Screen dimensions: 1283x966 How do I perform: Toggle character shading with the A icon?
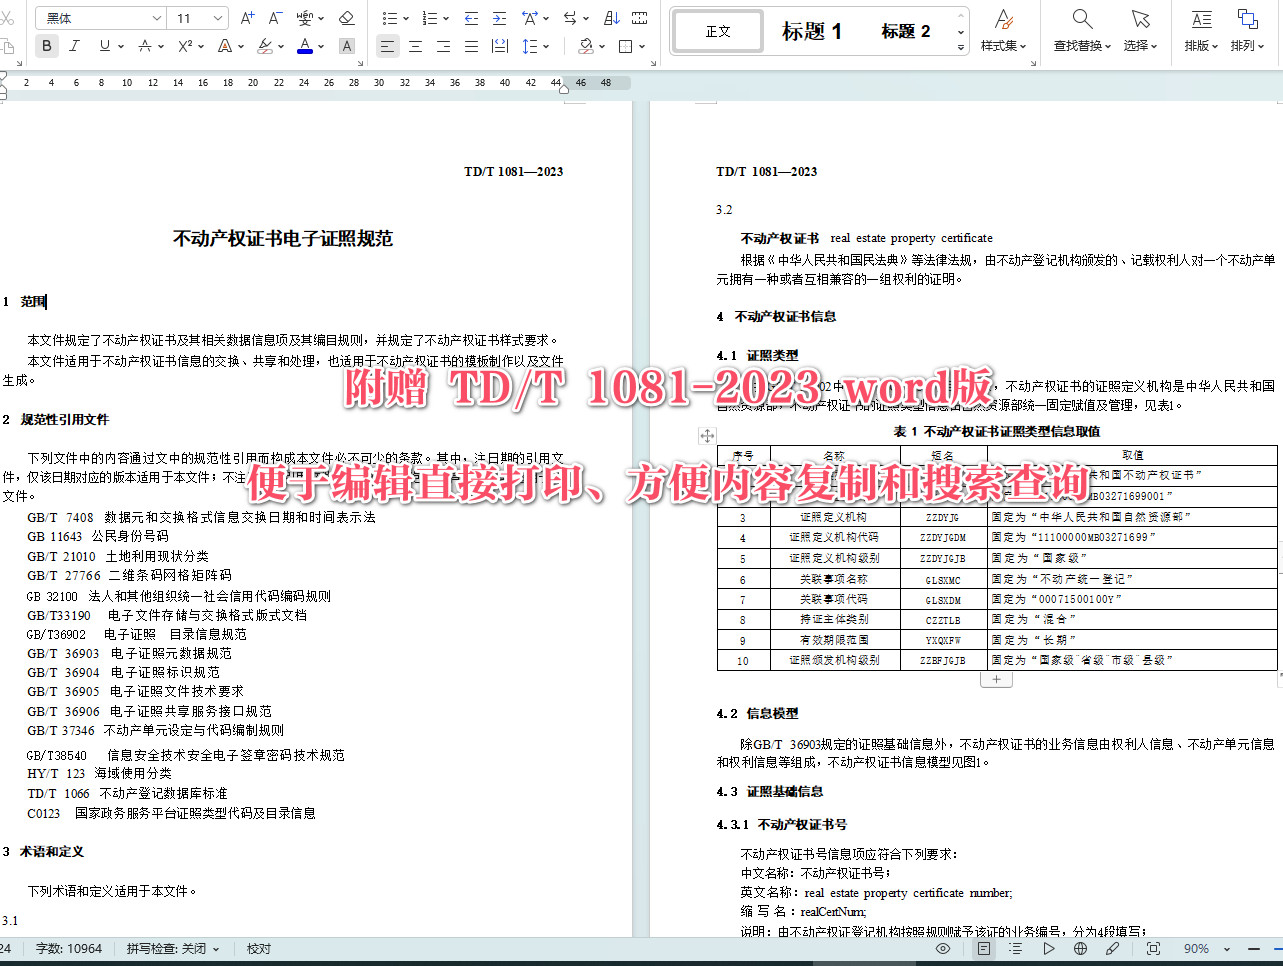pos(345,45)
